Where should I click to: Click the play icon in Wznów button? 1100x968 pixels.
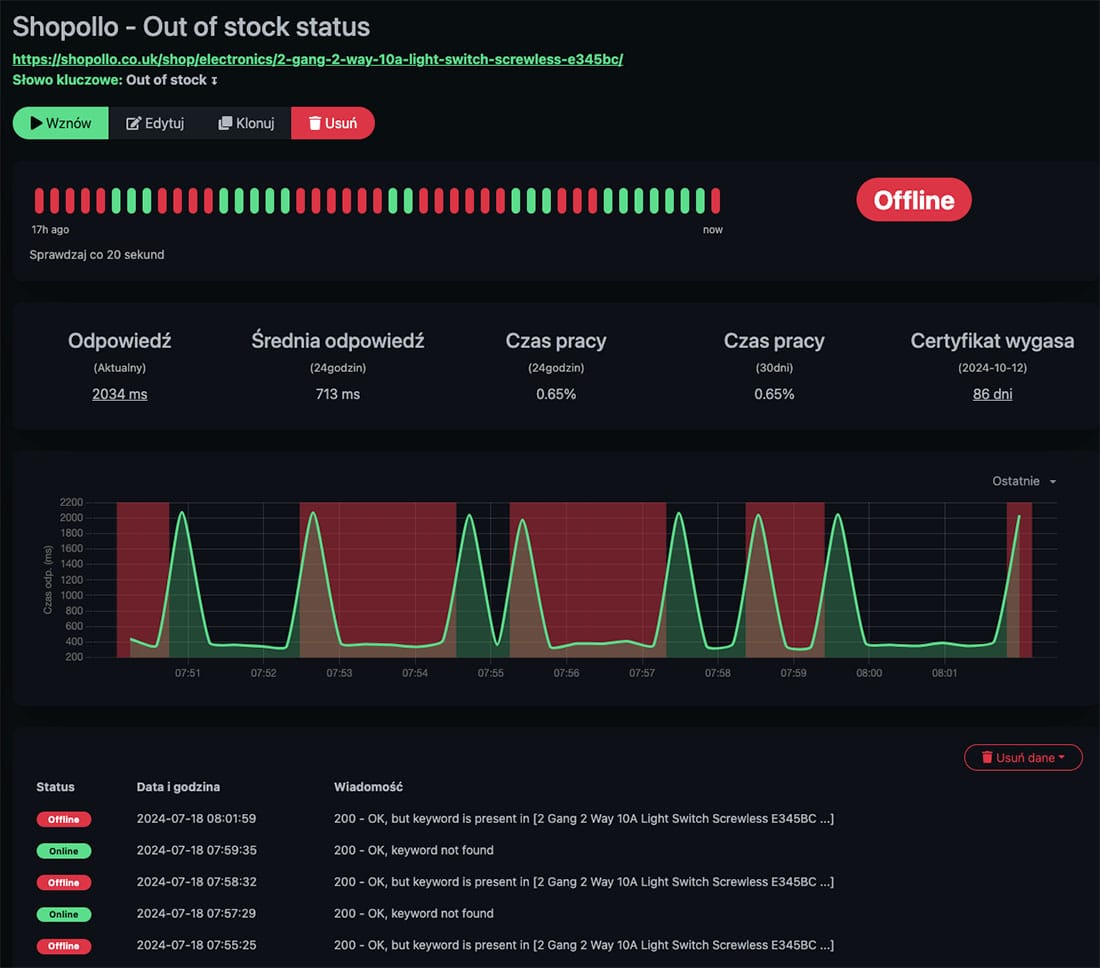click(36, 124)
